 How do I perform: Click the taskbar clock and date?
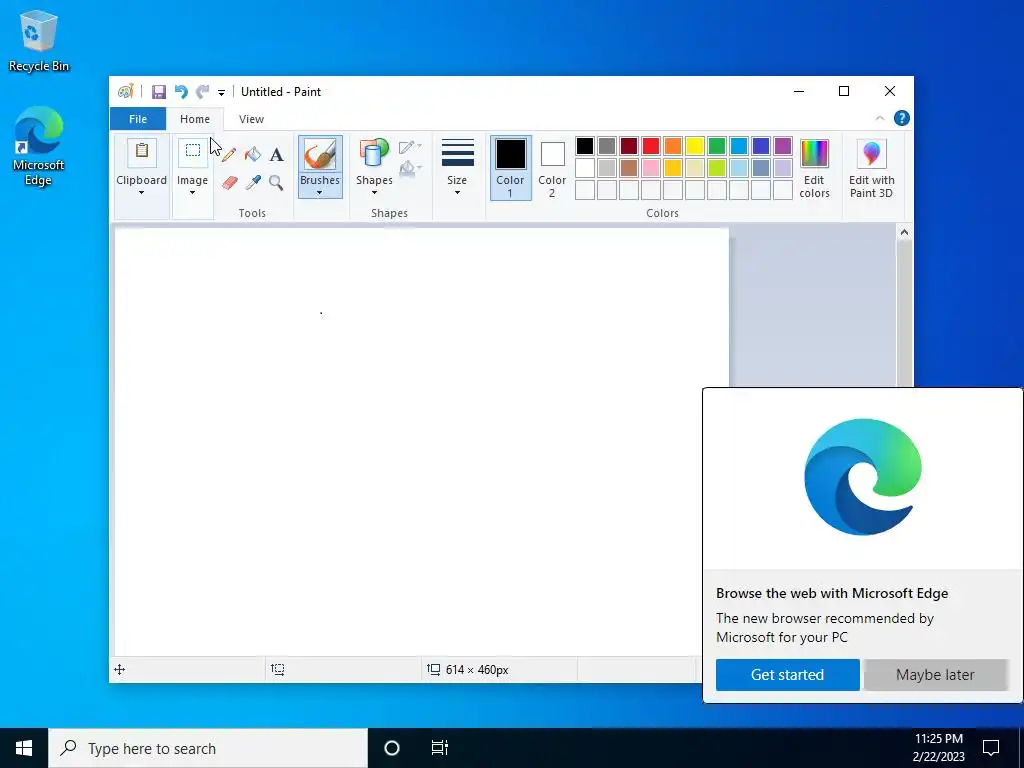pos(939,748)
